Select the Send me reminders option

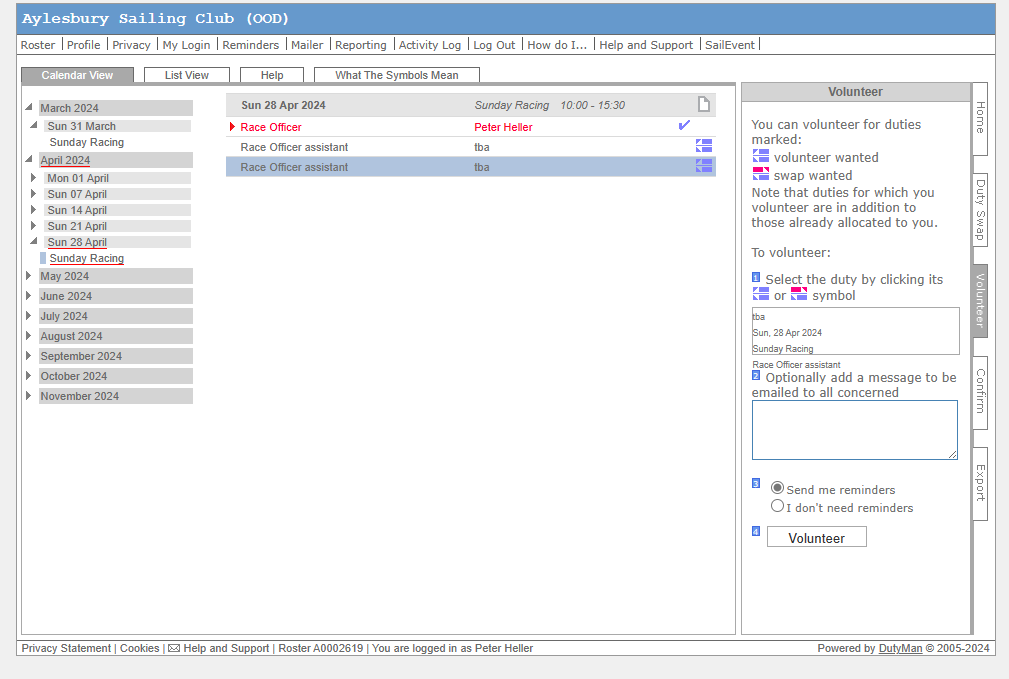(778, 488)
